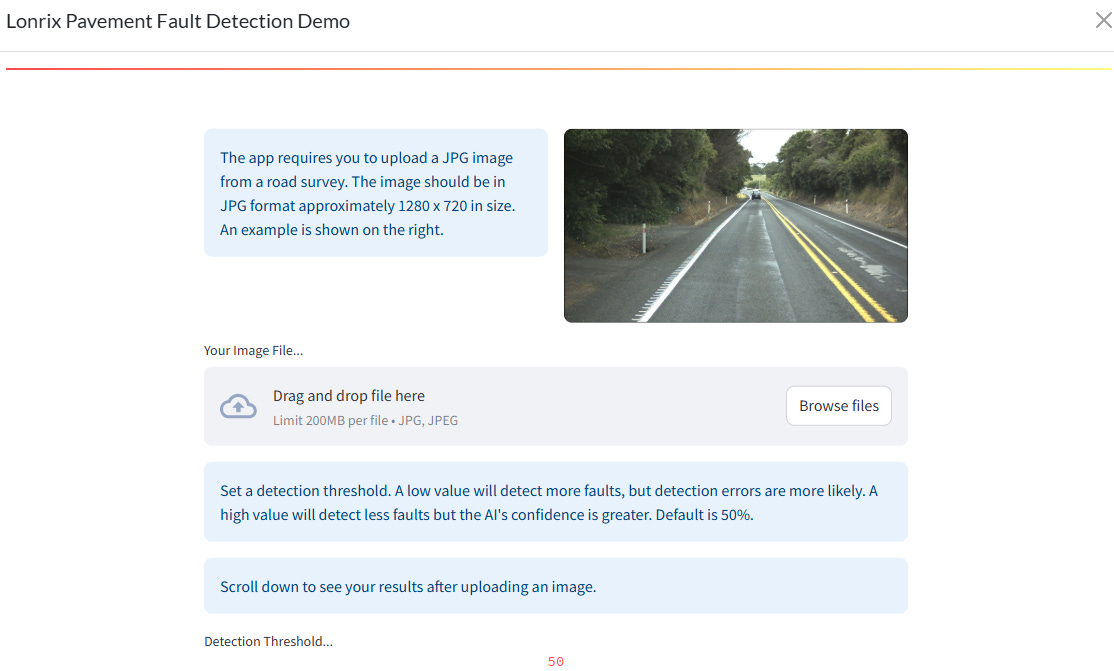Click the 'Limit 200MB per file' text
1114x671 pixels.
(330, 420)
